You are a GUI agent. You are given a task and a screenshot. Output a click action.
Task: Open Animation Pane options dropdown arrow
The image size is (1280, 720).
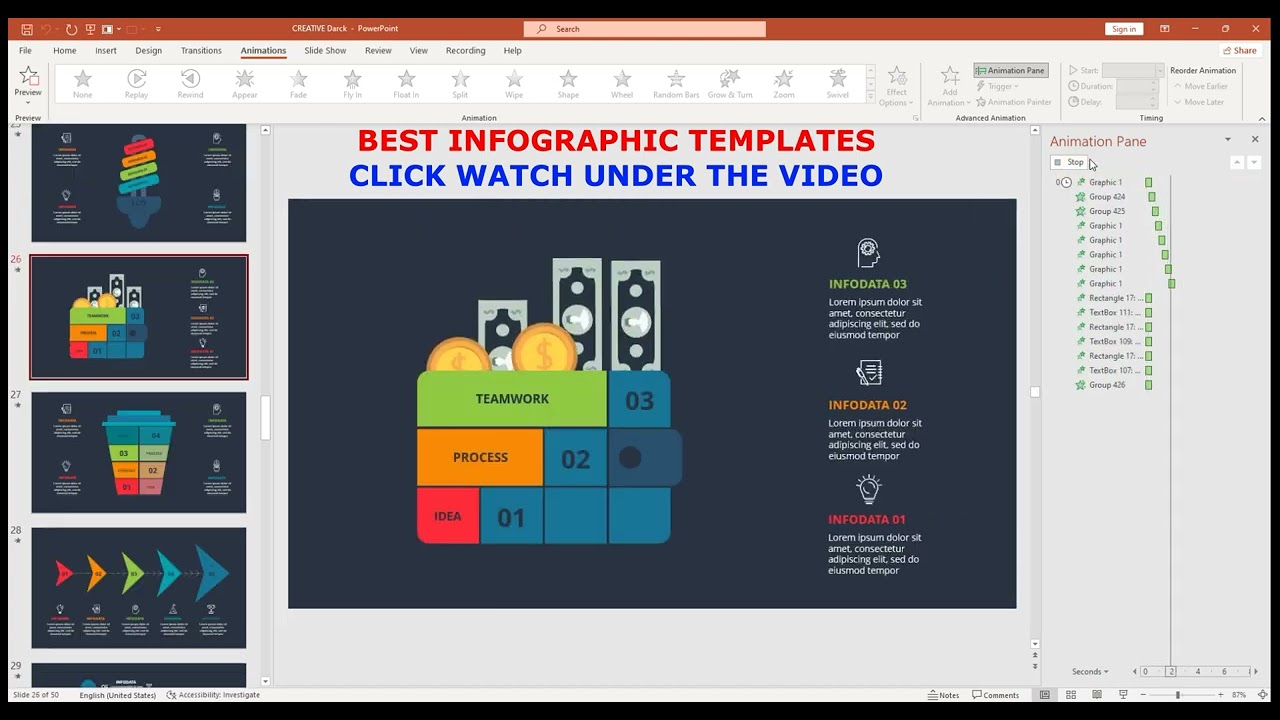coord(1228,140)
